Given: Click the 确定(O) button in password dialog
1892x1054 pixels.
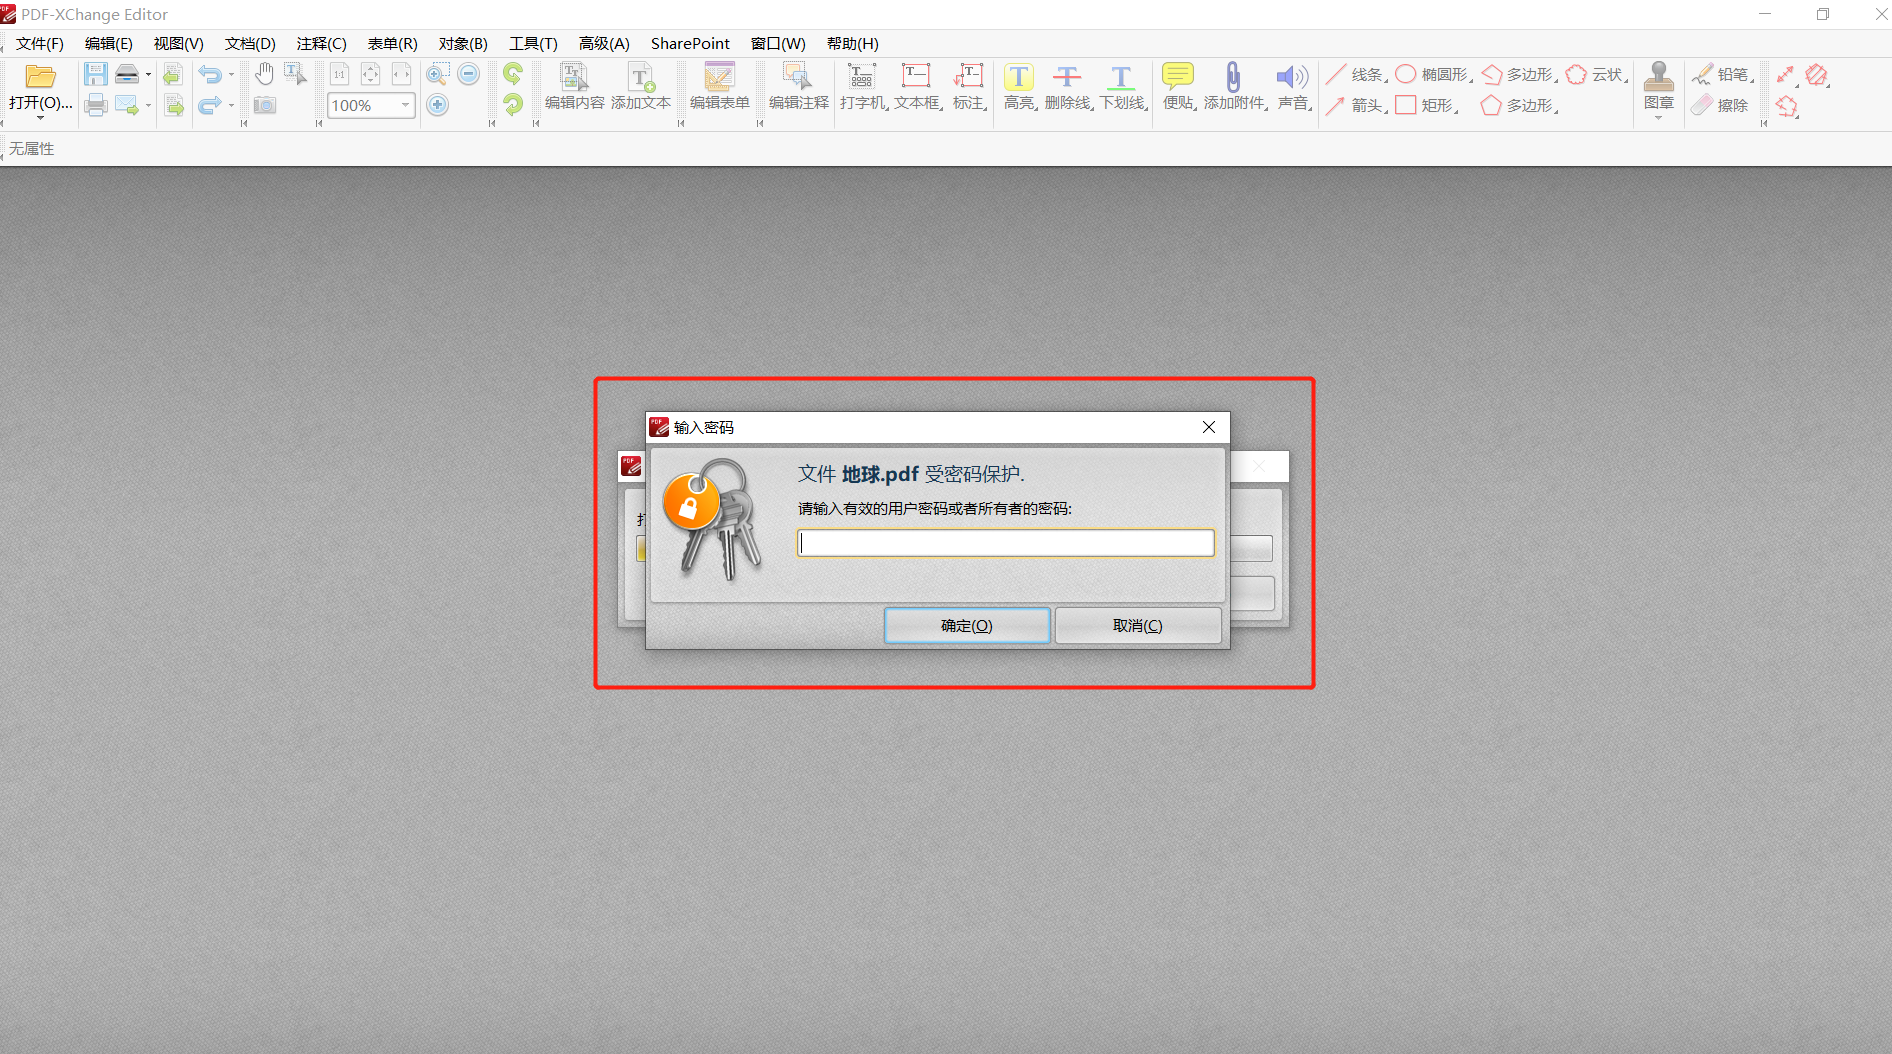Looking at the screenshot, I should (967, 626).
